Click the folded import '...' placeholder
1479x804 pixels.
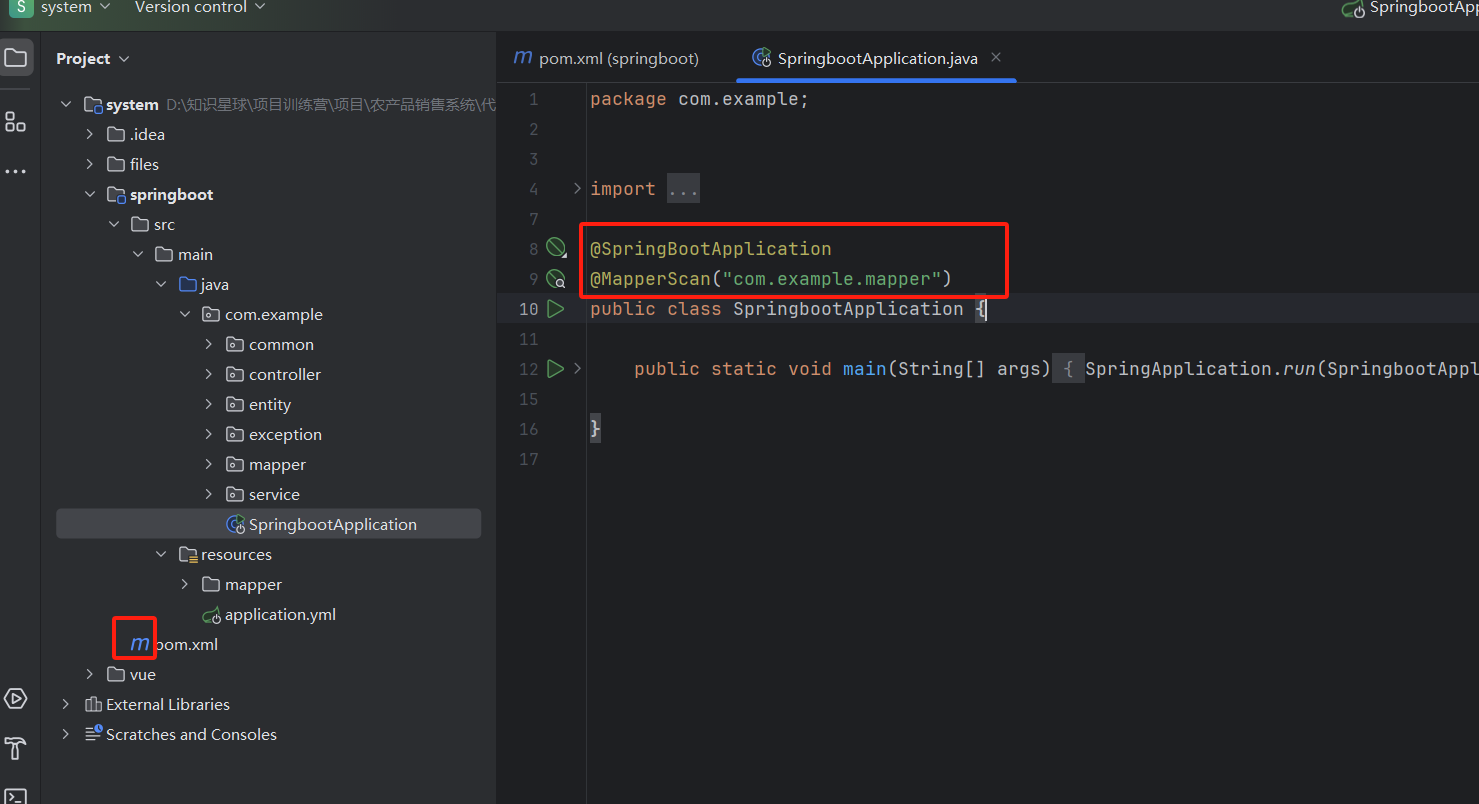click(684, 188)
